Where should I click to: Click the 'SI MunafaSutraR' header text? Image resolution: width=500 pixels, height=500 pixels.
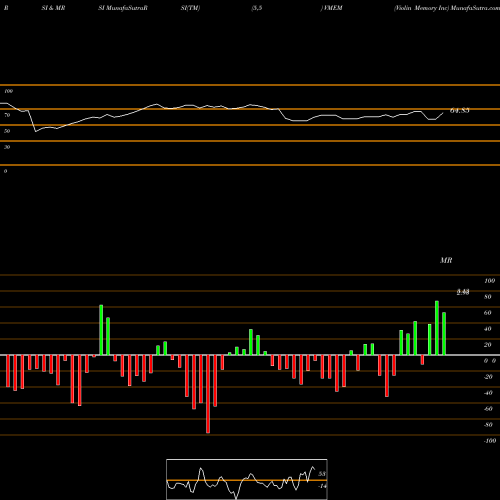tap(123, 8)
